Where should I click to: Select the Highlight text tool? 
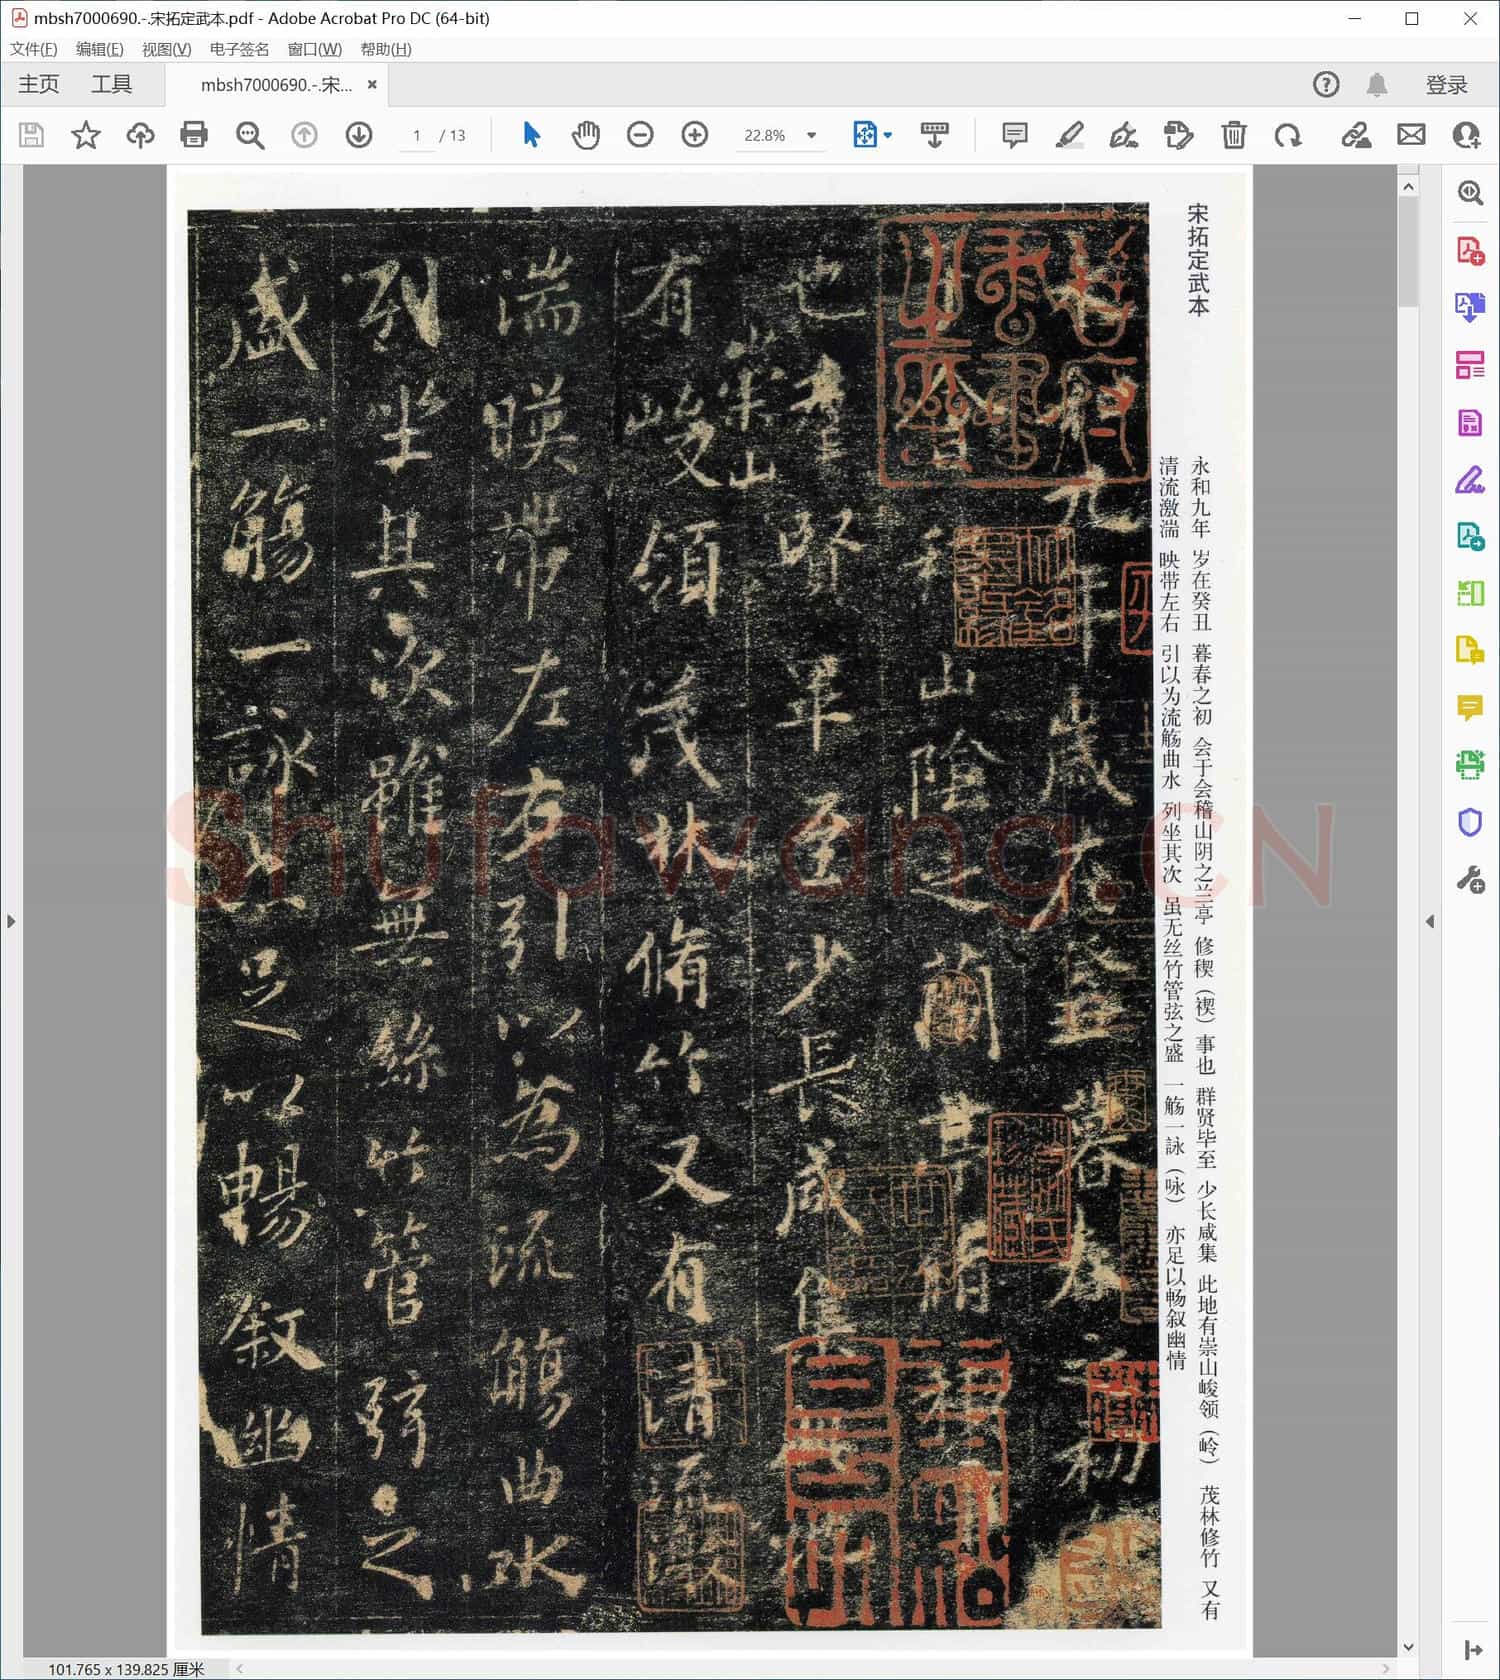point(1069,135)
